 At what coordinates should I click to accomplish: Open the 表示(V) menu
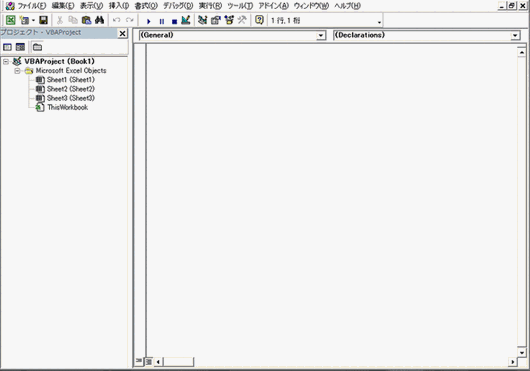pyautogui.click(x=91, y=6)
